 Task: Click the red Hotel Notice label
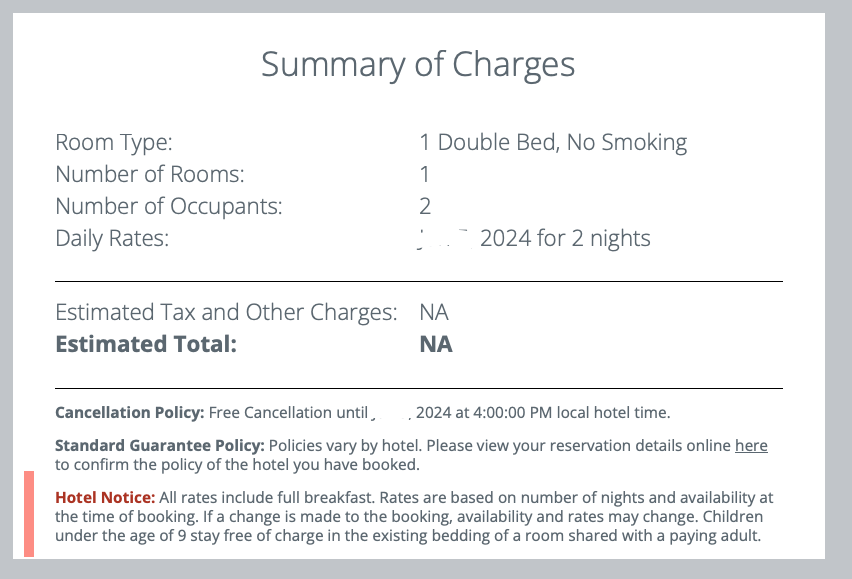pos(105,498)
